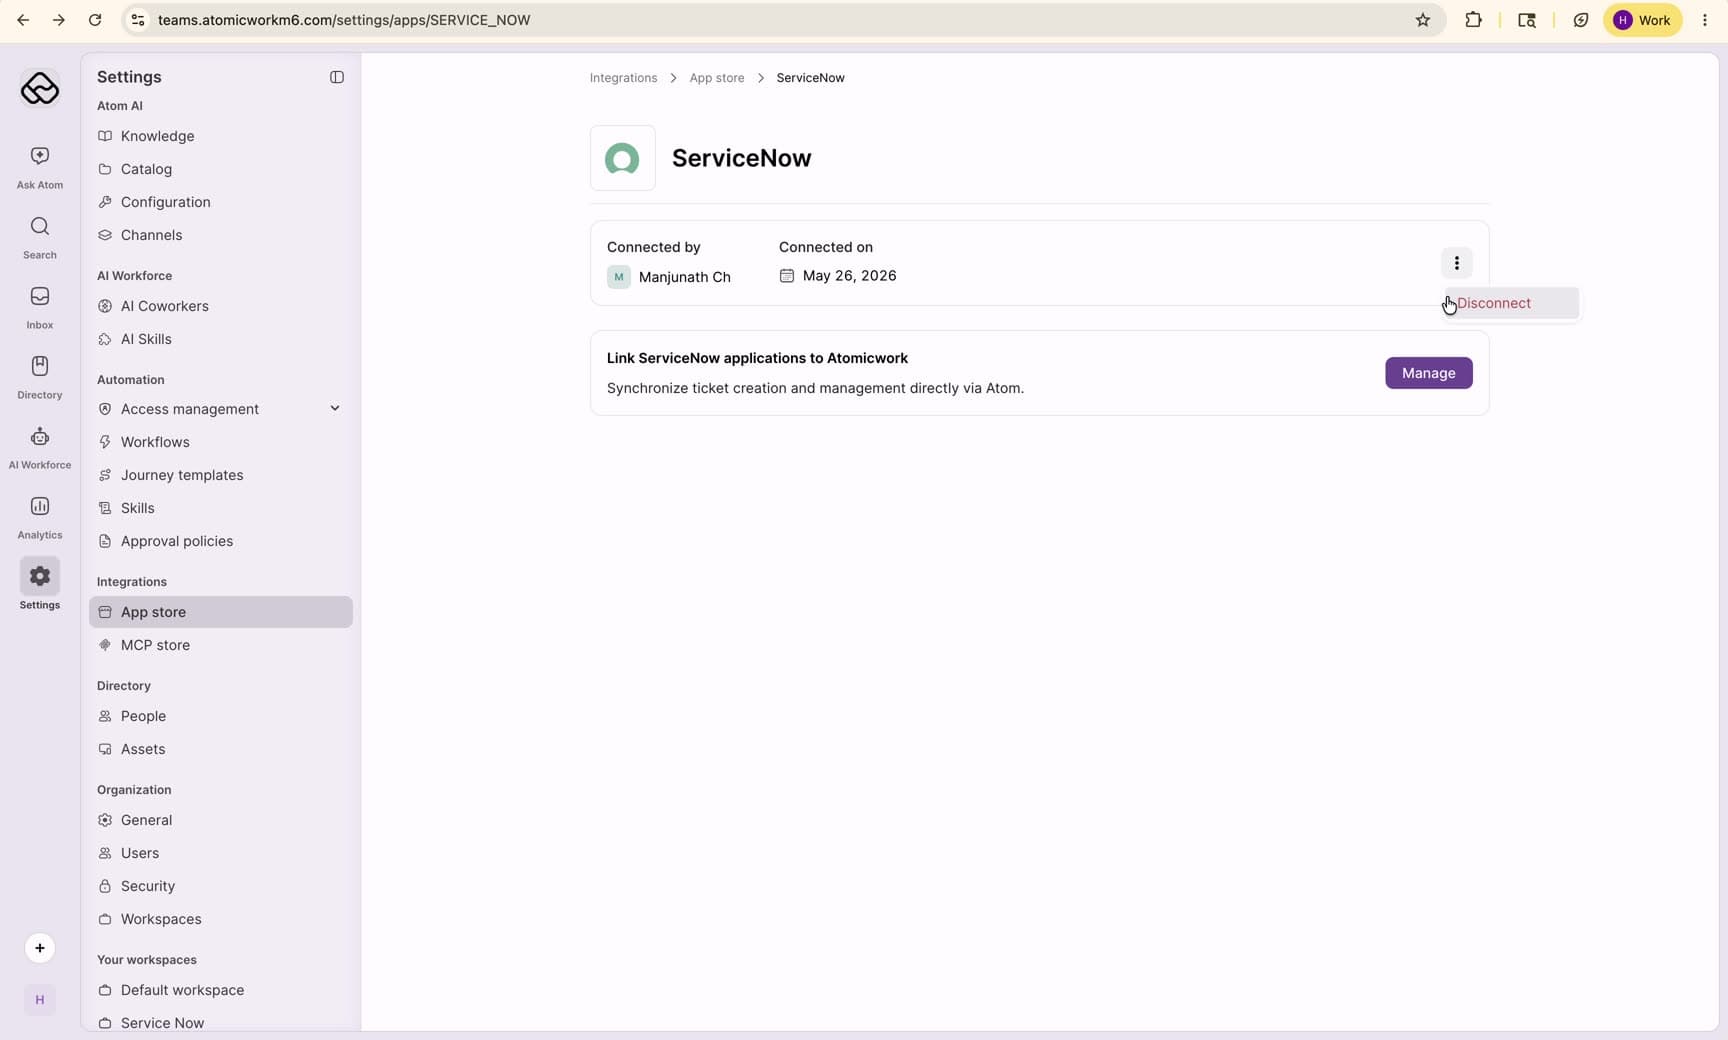The image size is (1728, 1040).
Task: Click the browser forward arrow
Action: 59,20
